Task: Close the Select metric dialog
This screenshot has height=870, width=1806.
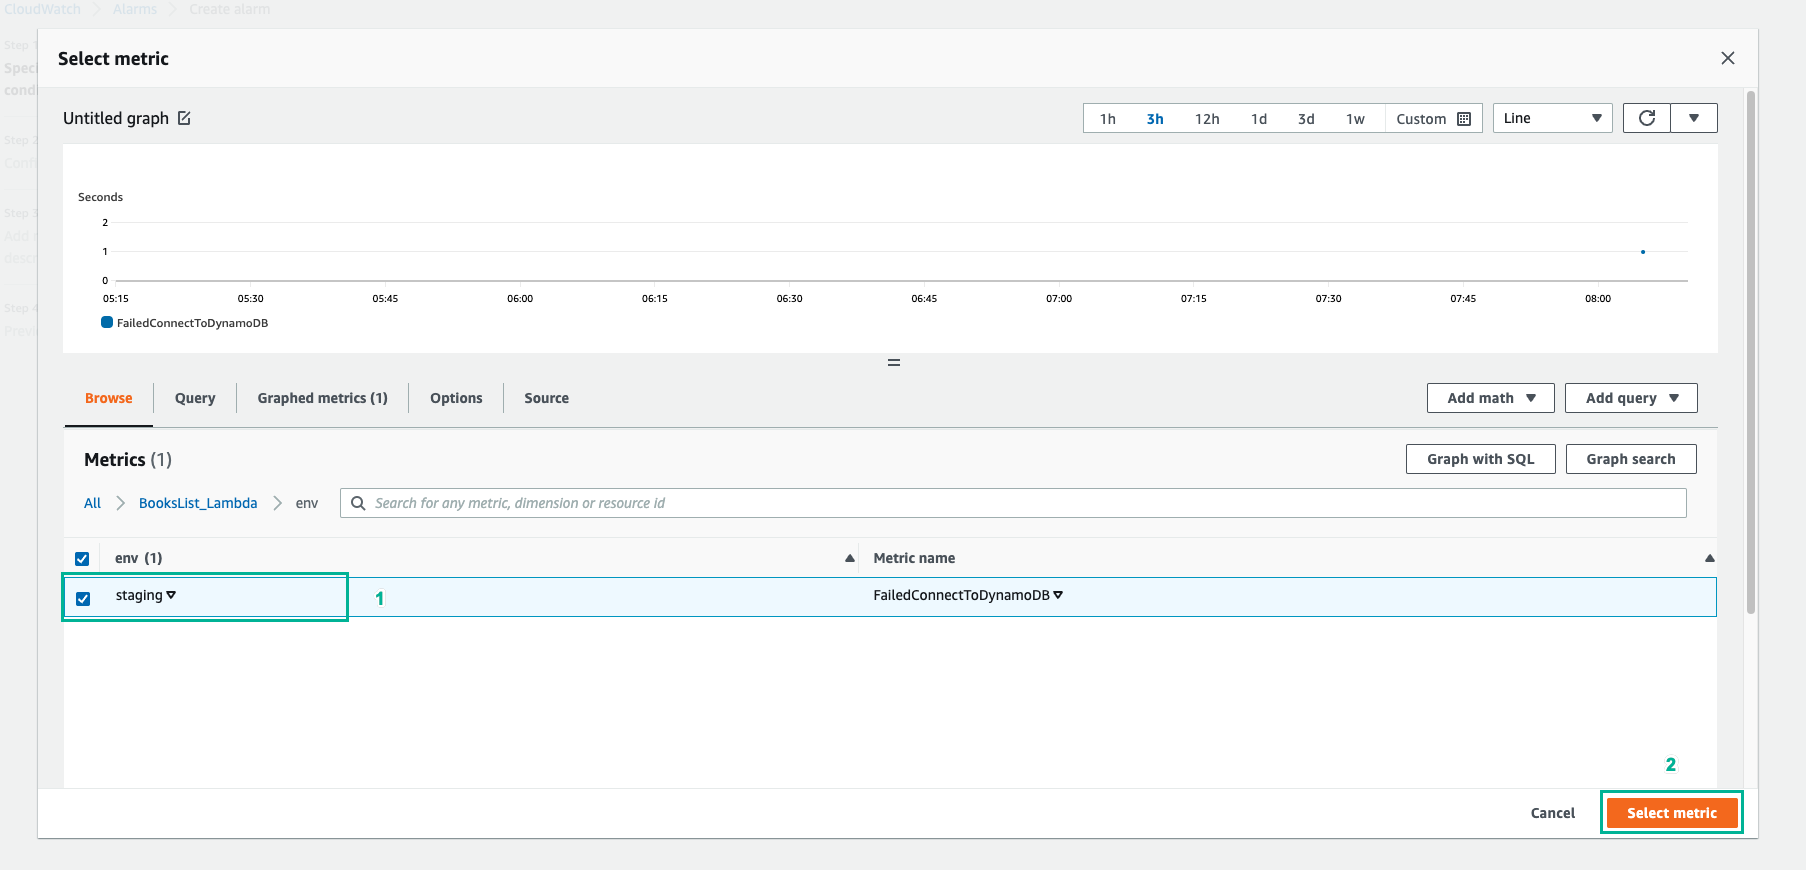Action: [x=1728, y=58]
